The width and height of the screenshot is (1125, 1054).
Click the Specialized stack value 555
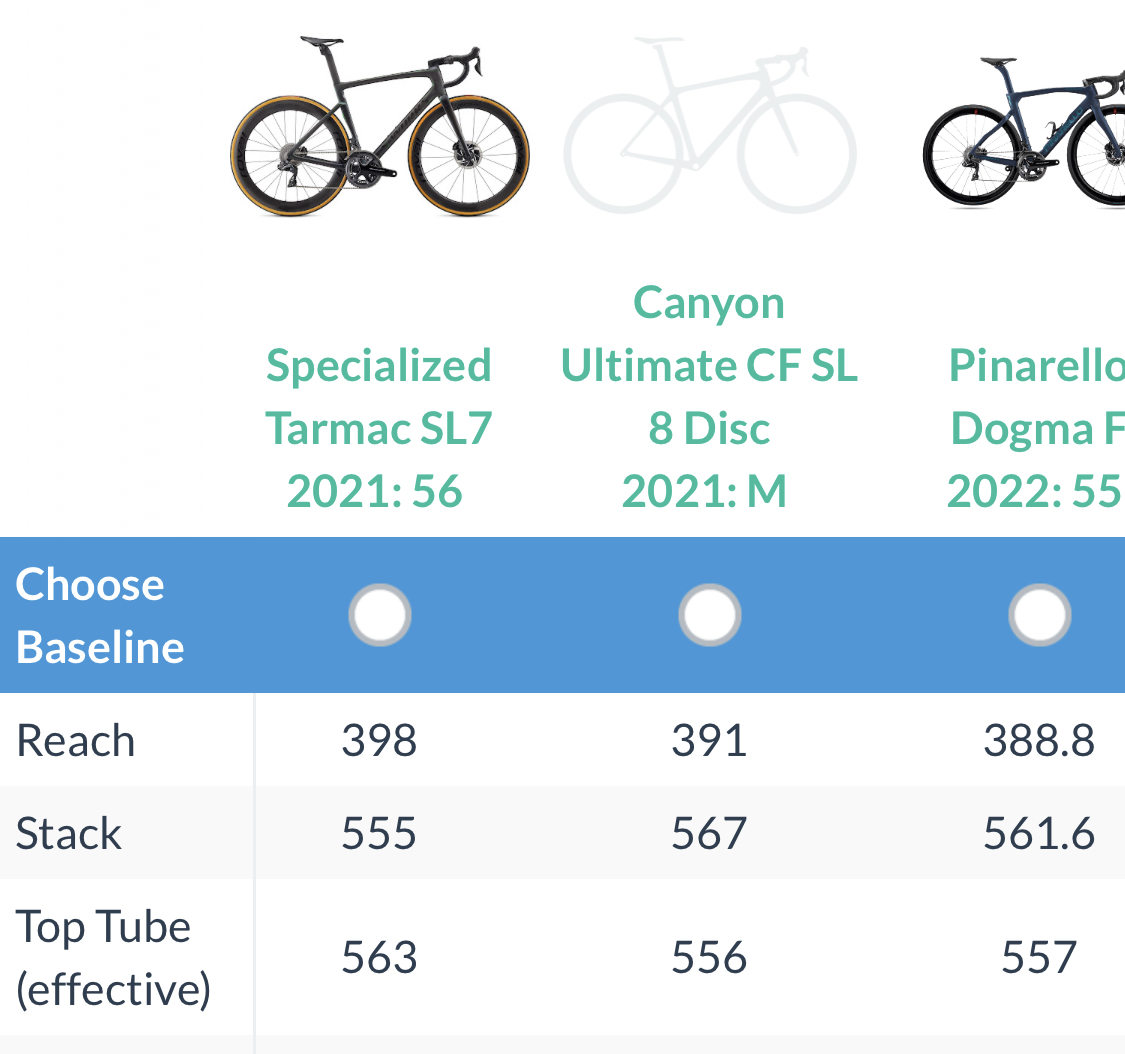click(x=379, y=834)
